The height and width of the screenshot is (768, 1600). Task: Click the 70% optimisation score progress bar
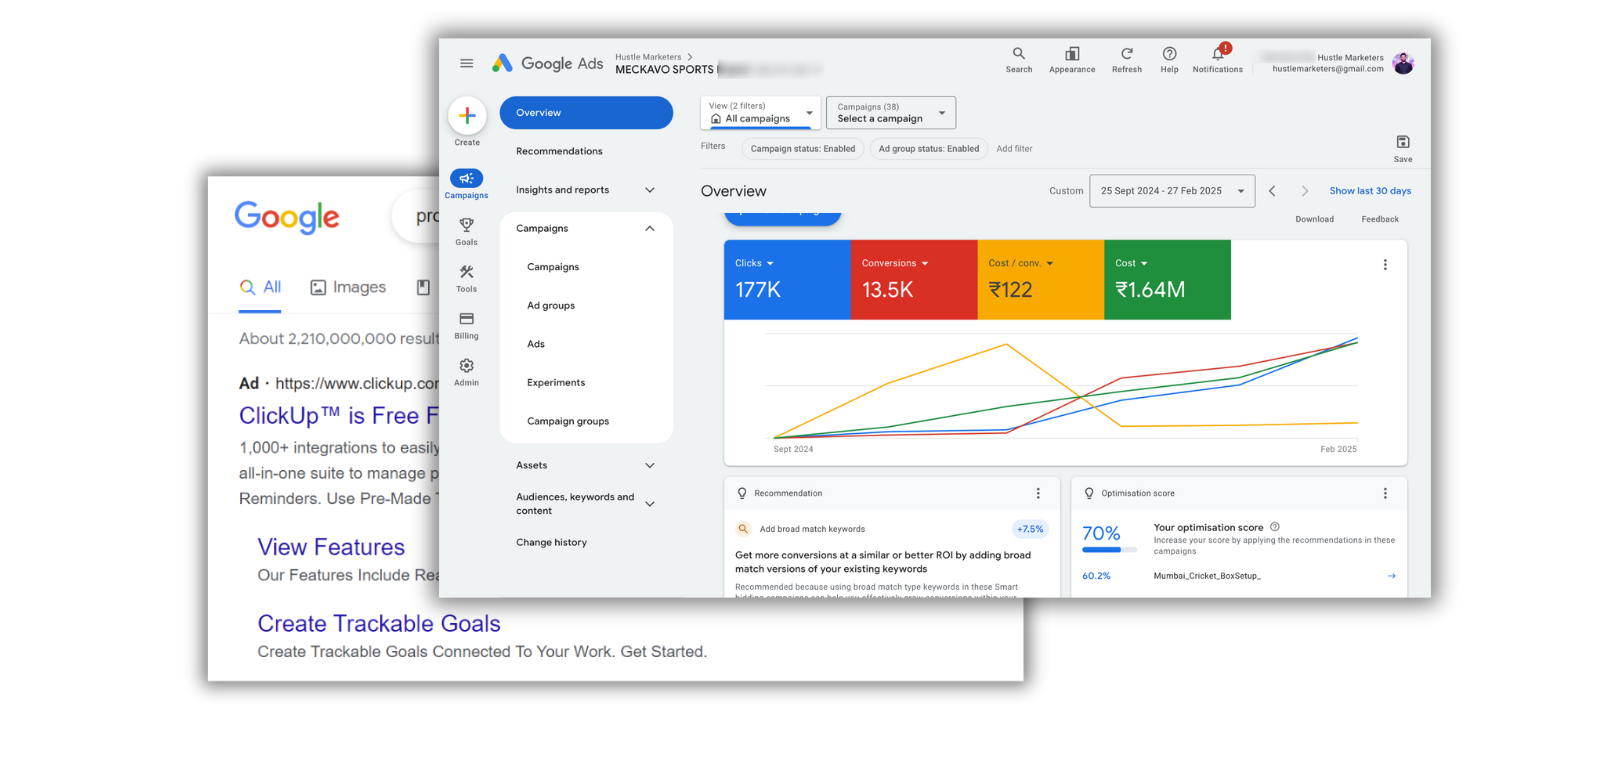[1109, 550]
